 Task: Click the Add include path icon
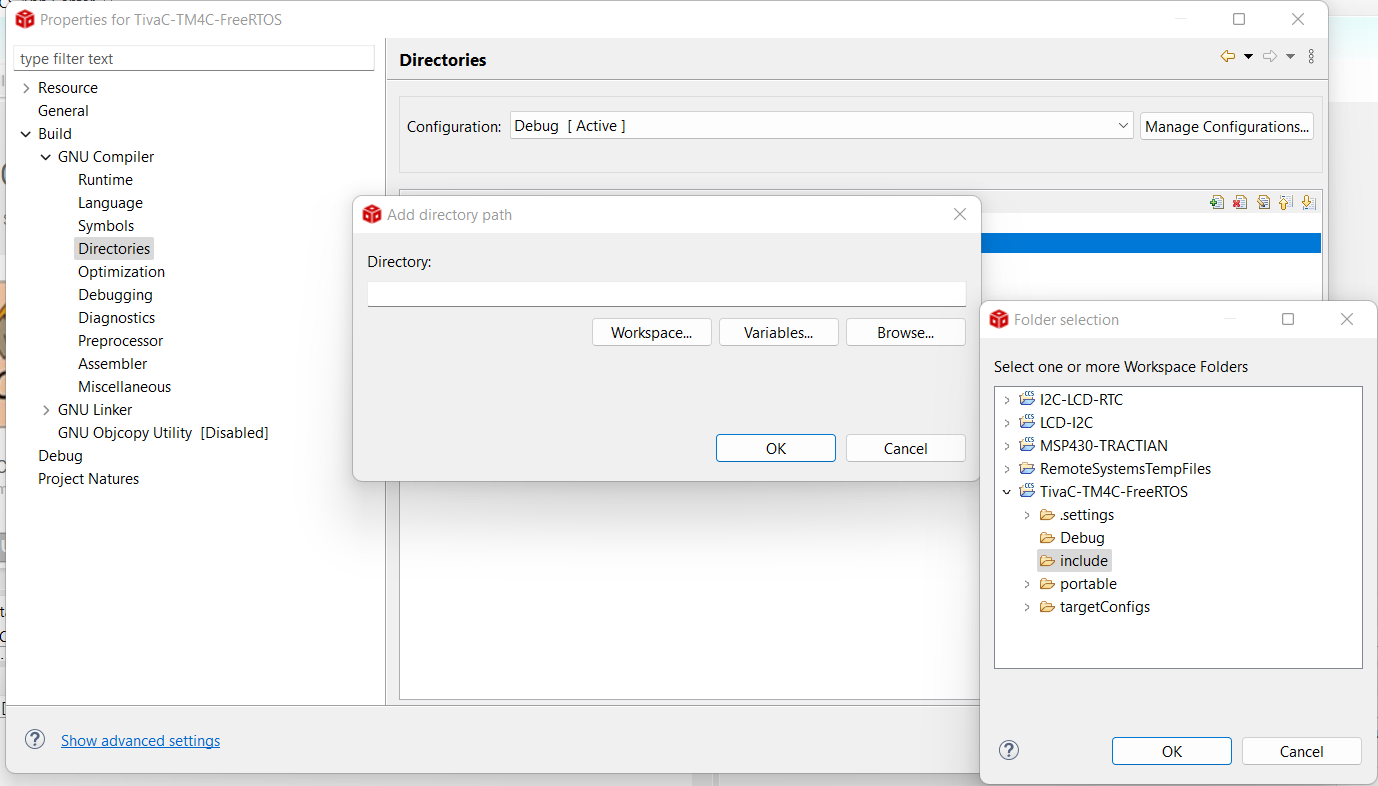click(1216, 202)
